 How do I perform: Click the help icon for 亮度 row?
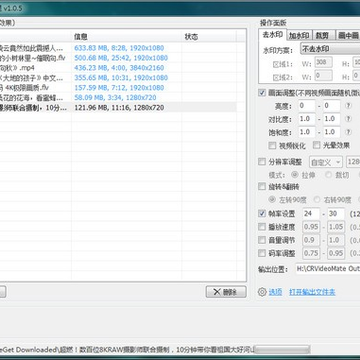[348, 106]
